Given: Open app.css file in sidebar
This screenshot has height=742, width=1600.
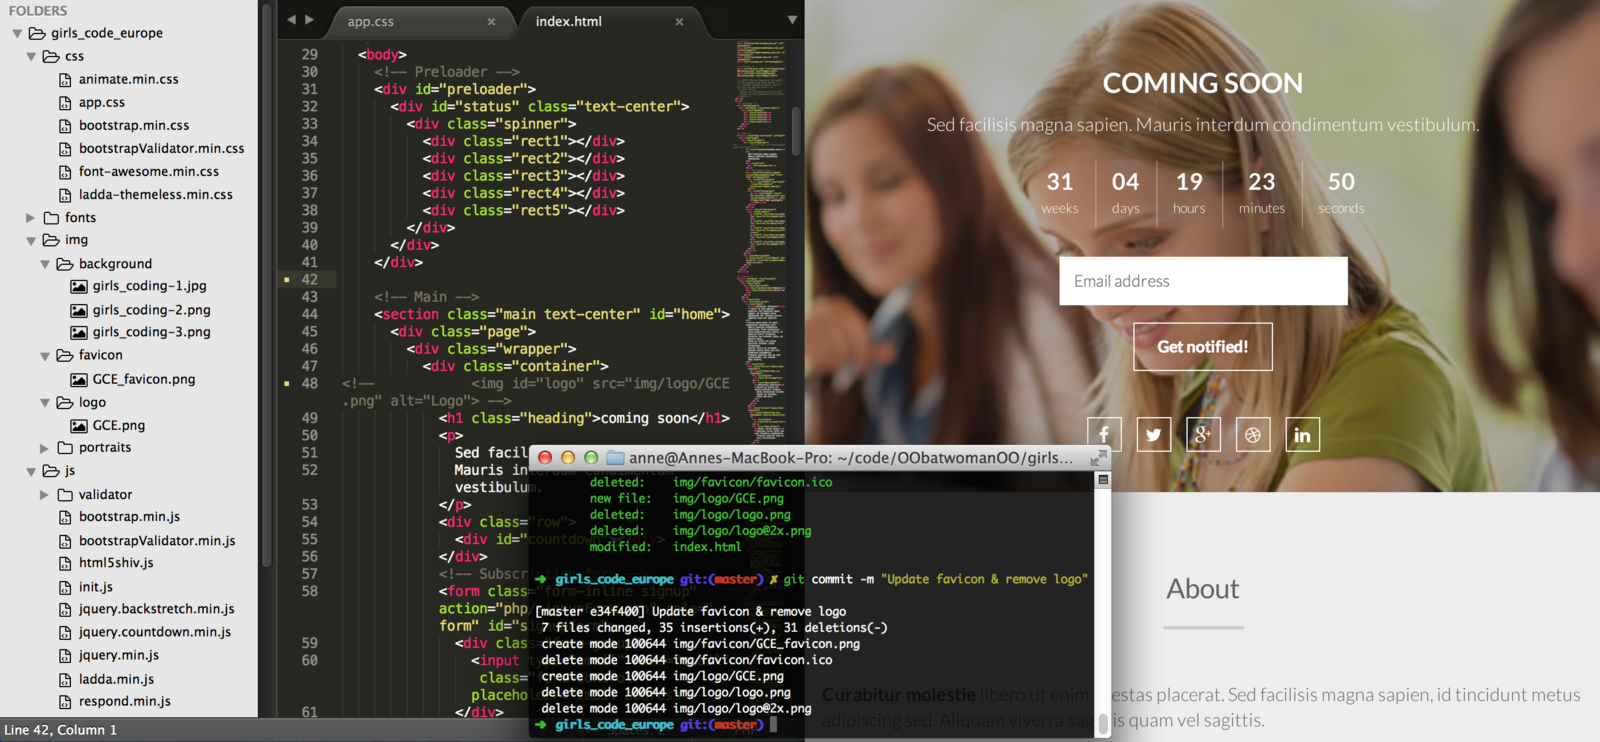Looking at the screenshot, I should tap(101, 102).
